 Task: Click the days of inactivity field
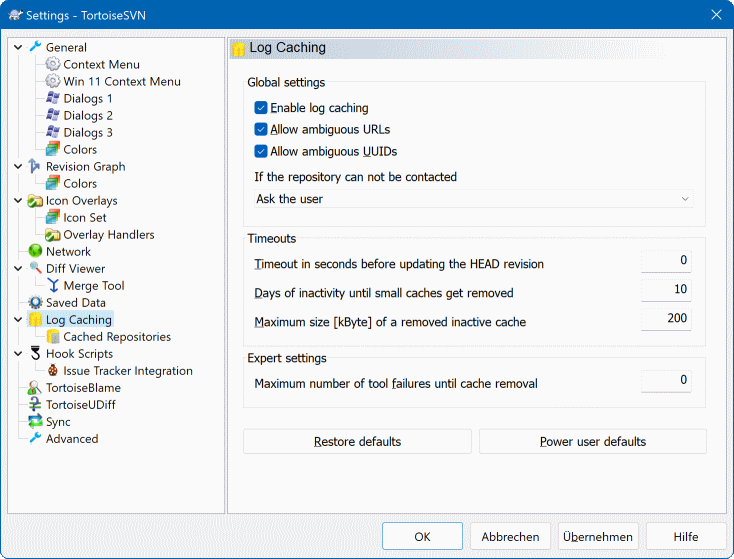coord(666,290)
